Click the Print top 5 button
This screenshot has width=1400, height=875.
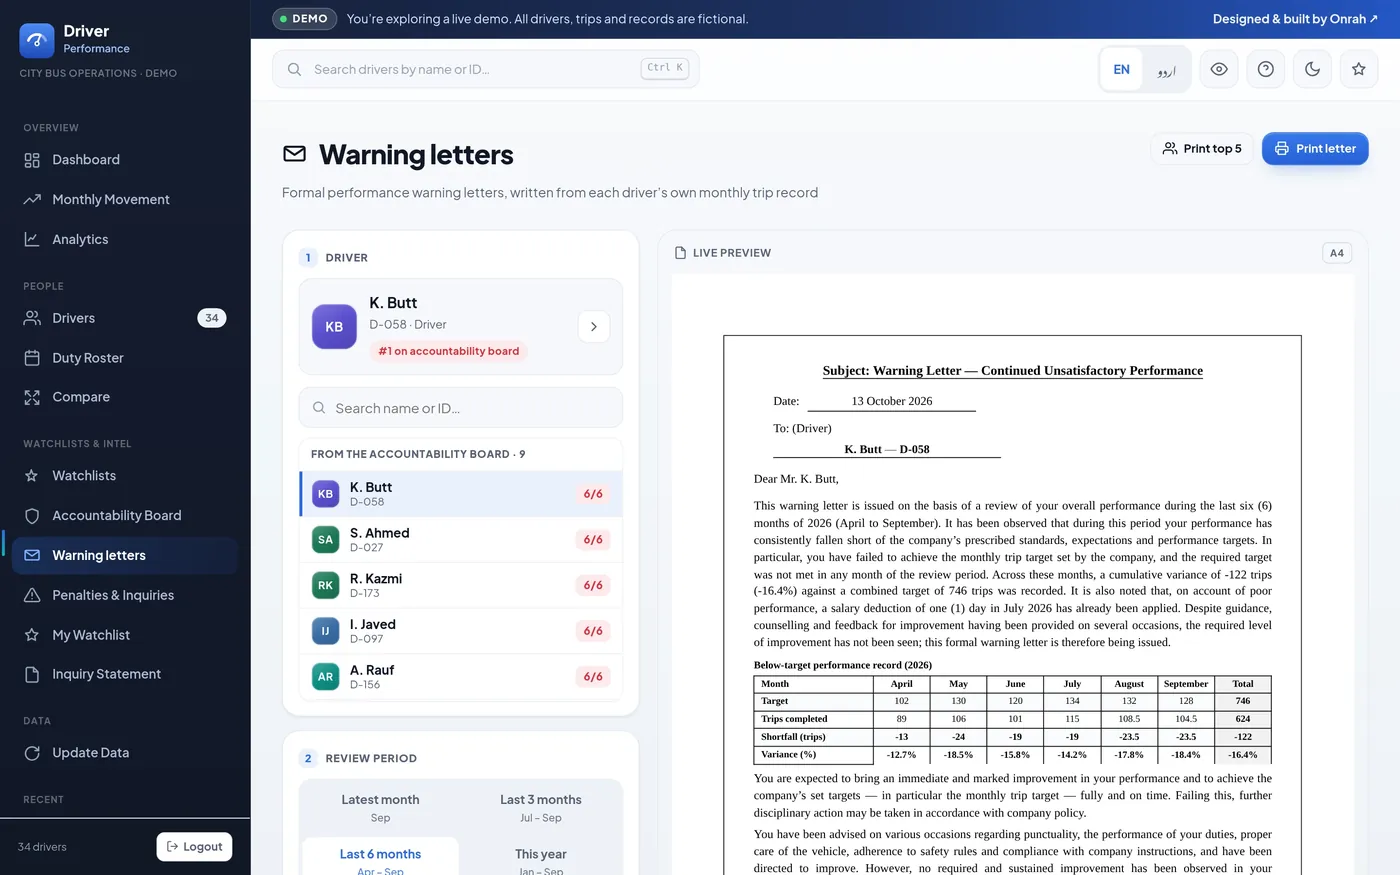(x=1202, y=149)
